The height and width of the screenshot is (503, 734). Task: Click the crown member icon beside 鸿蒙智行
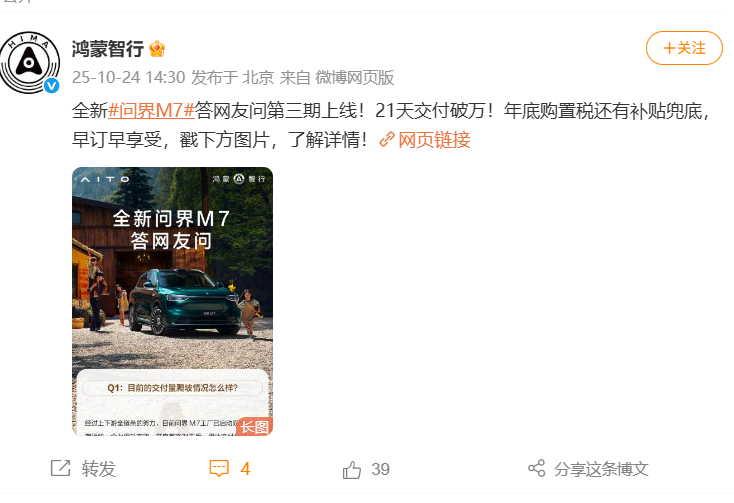pos(157,49)
